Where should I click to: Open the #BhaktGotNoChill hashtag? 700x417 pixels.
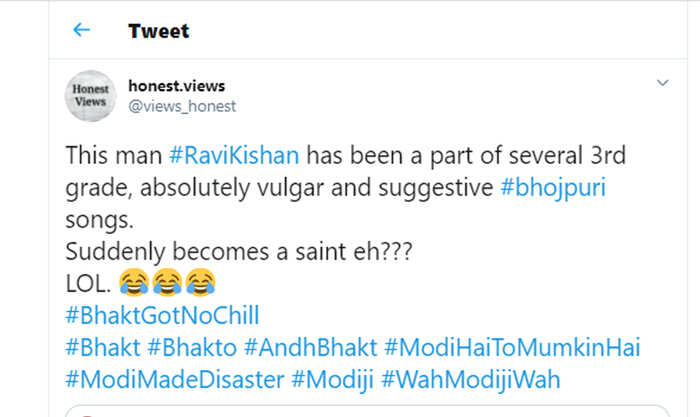pyautogui.click(x=162, y=315)
